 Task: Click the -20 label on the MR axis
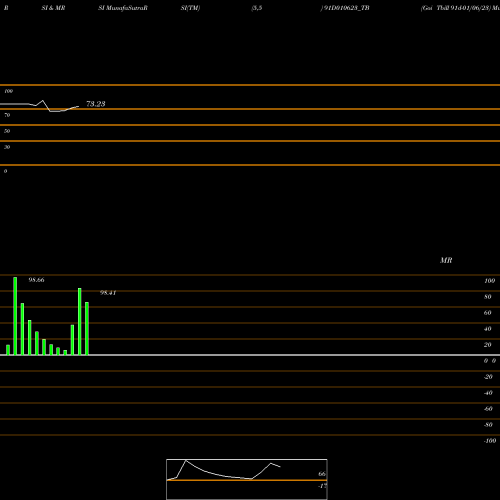click(x=488, y=377)
